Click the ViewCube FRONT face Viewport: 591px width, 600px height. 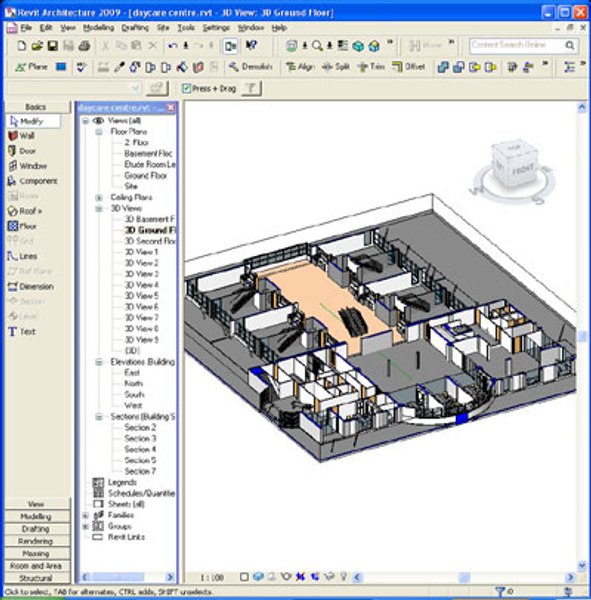(522, 170)
